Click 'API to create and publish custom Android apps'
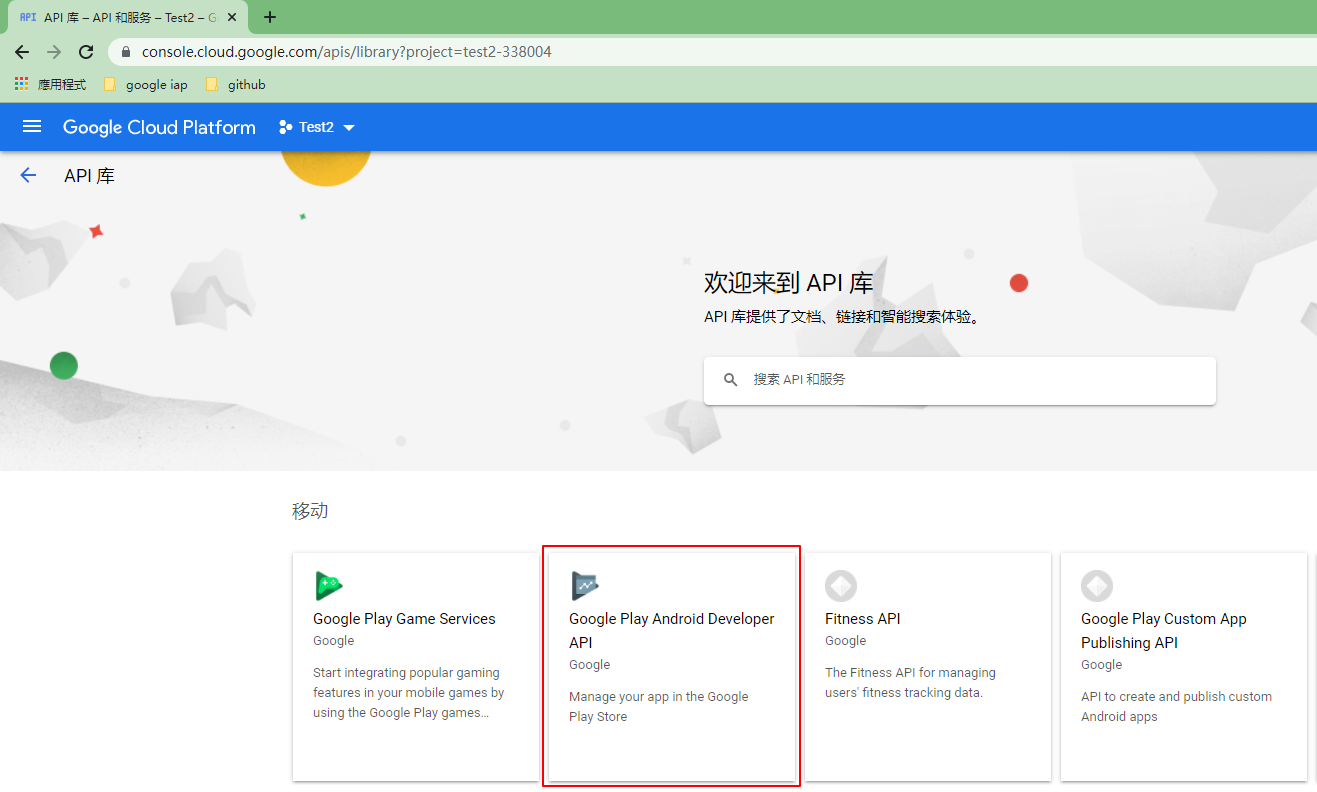The width and height of the screenshot is (1317, 792). 1176,707
